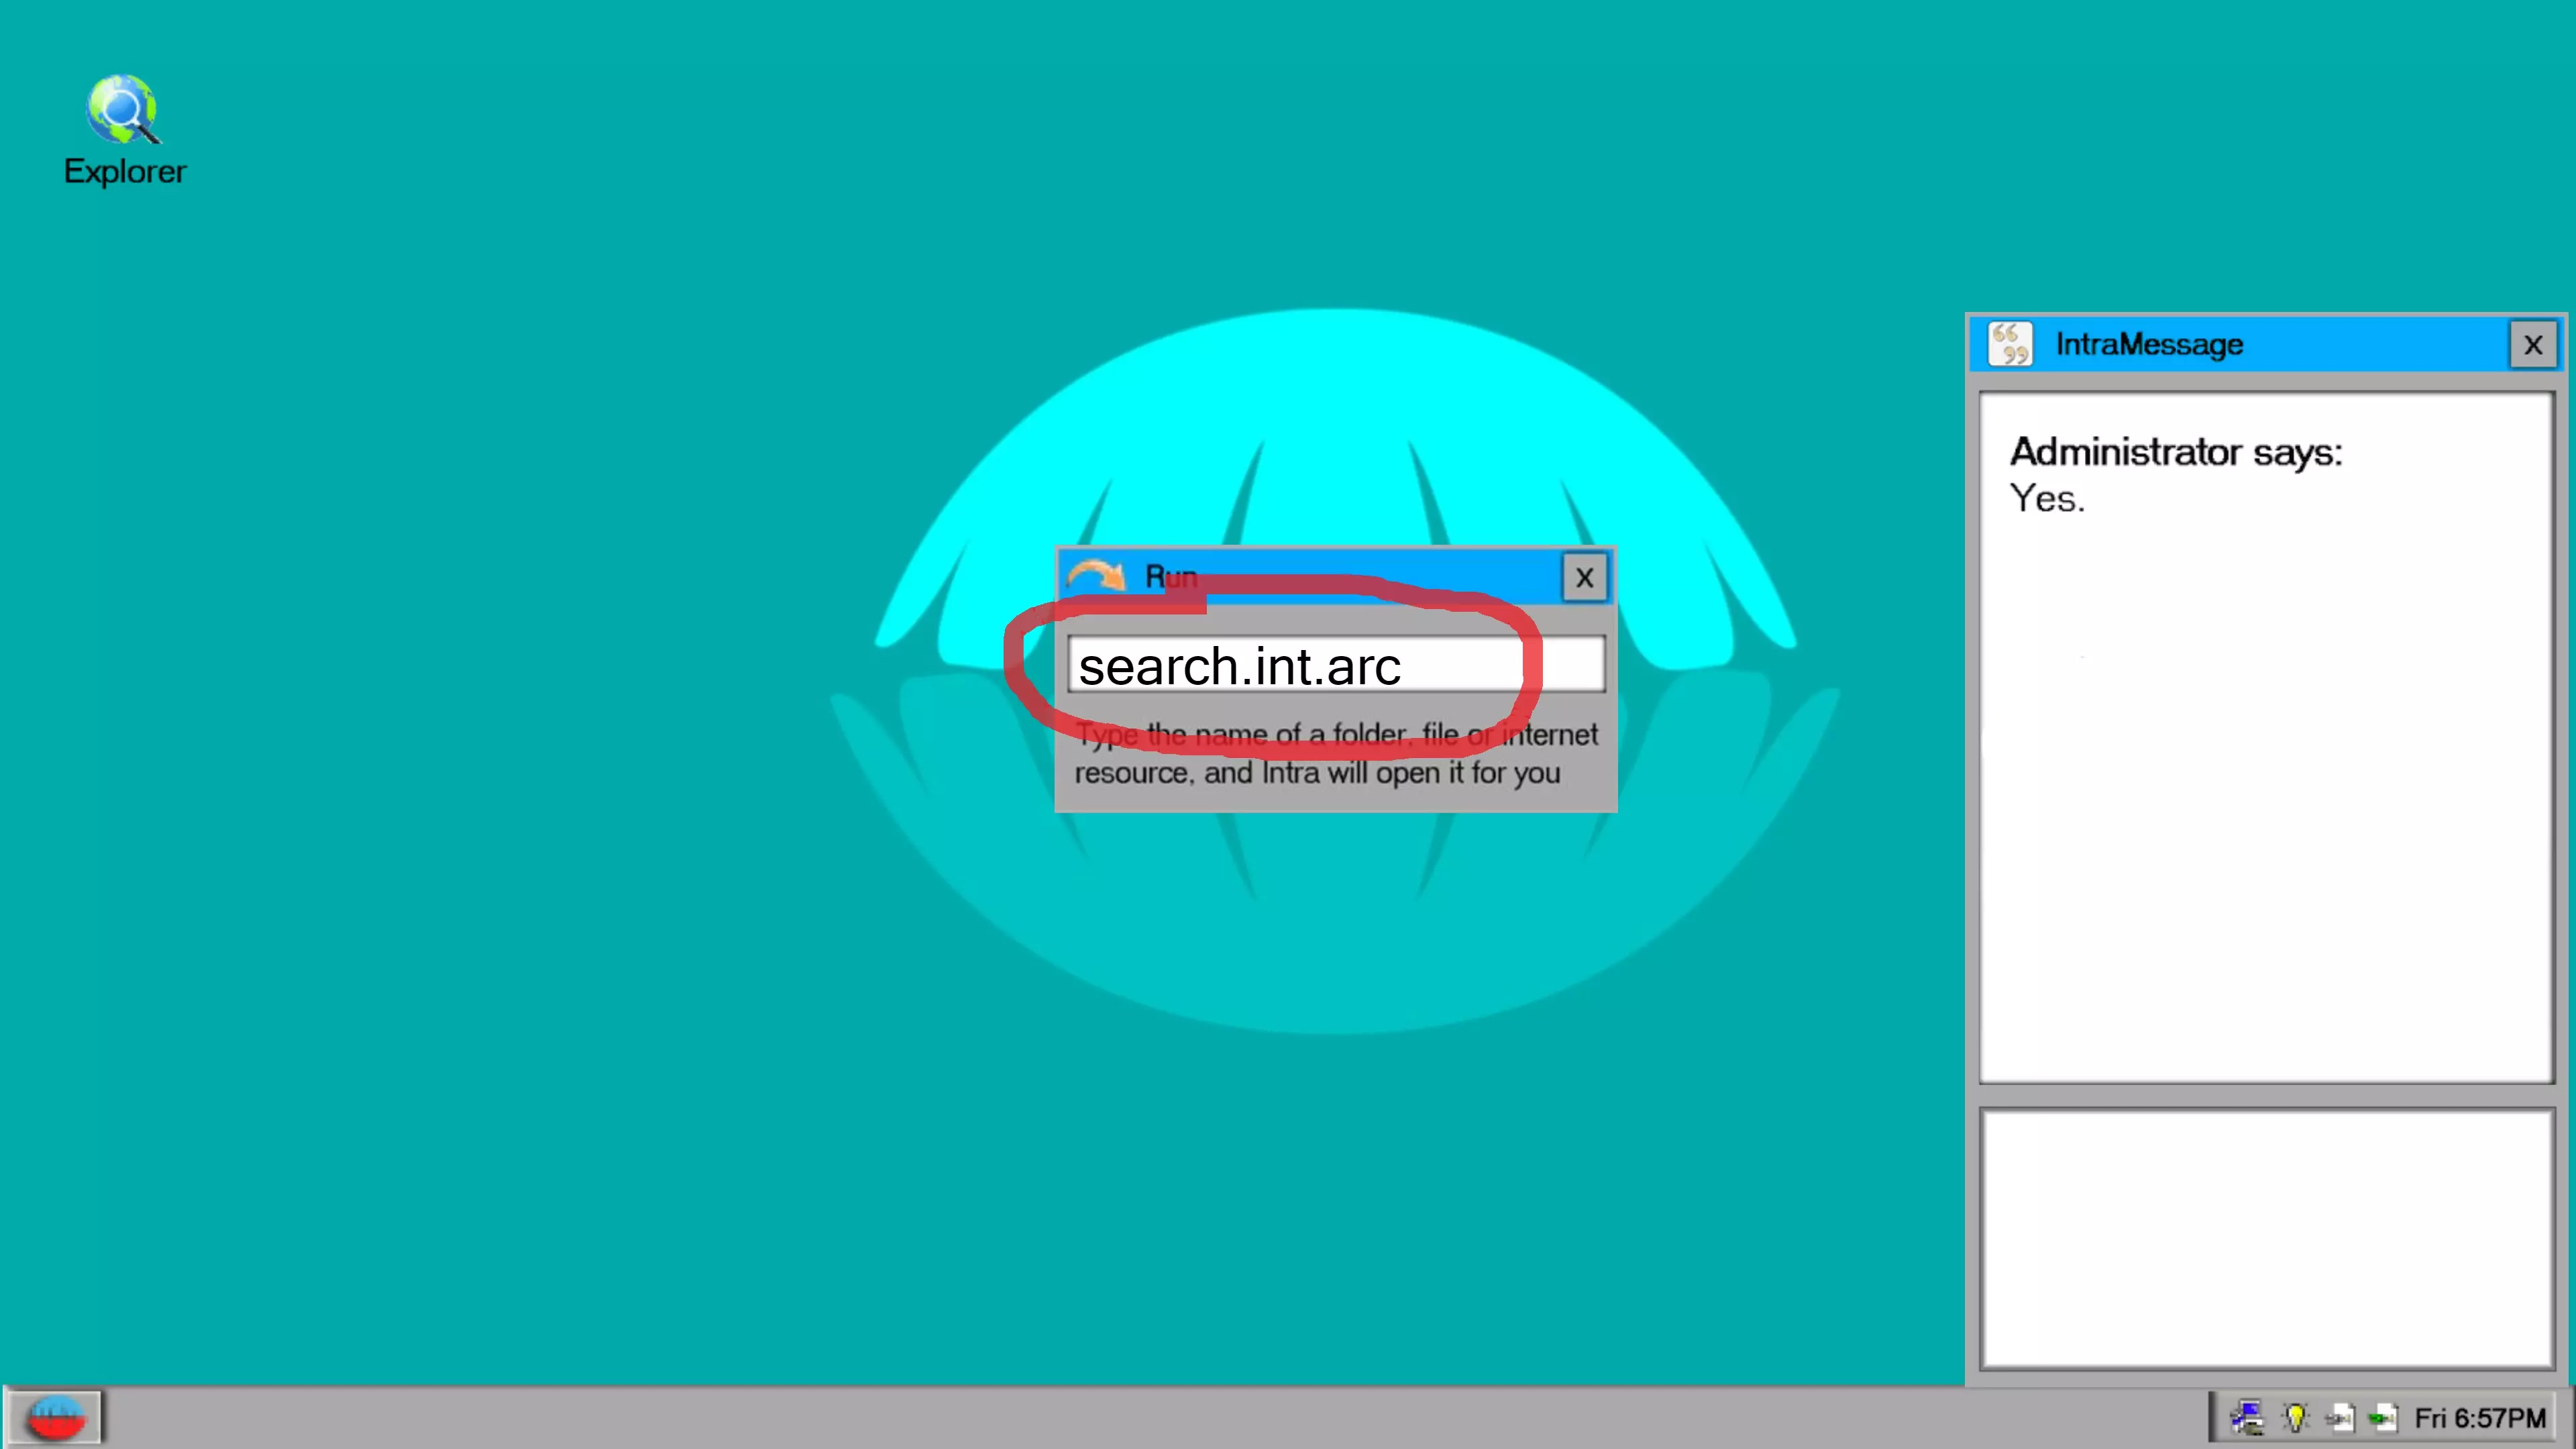Click the orange arrow Run icon

1095,576
